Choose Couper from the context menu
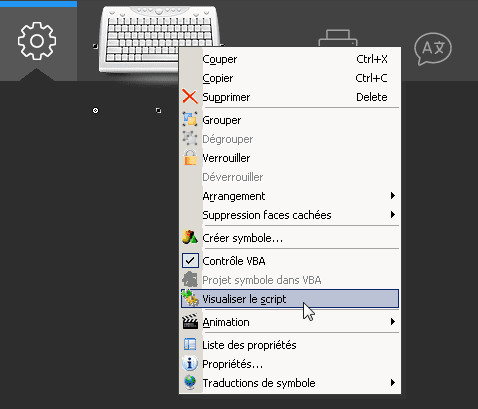 220,59
